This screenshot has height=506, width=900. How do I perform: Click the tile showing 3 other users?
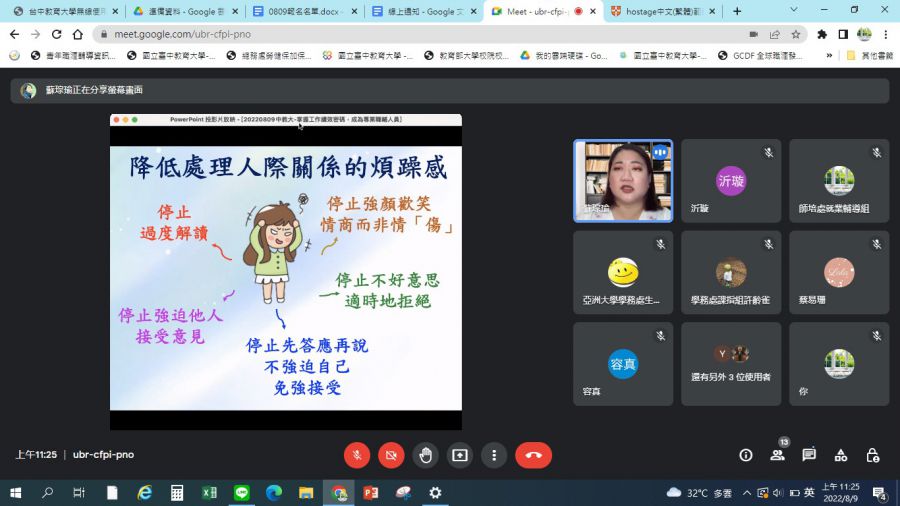[731, 364]
